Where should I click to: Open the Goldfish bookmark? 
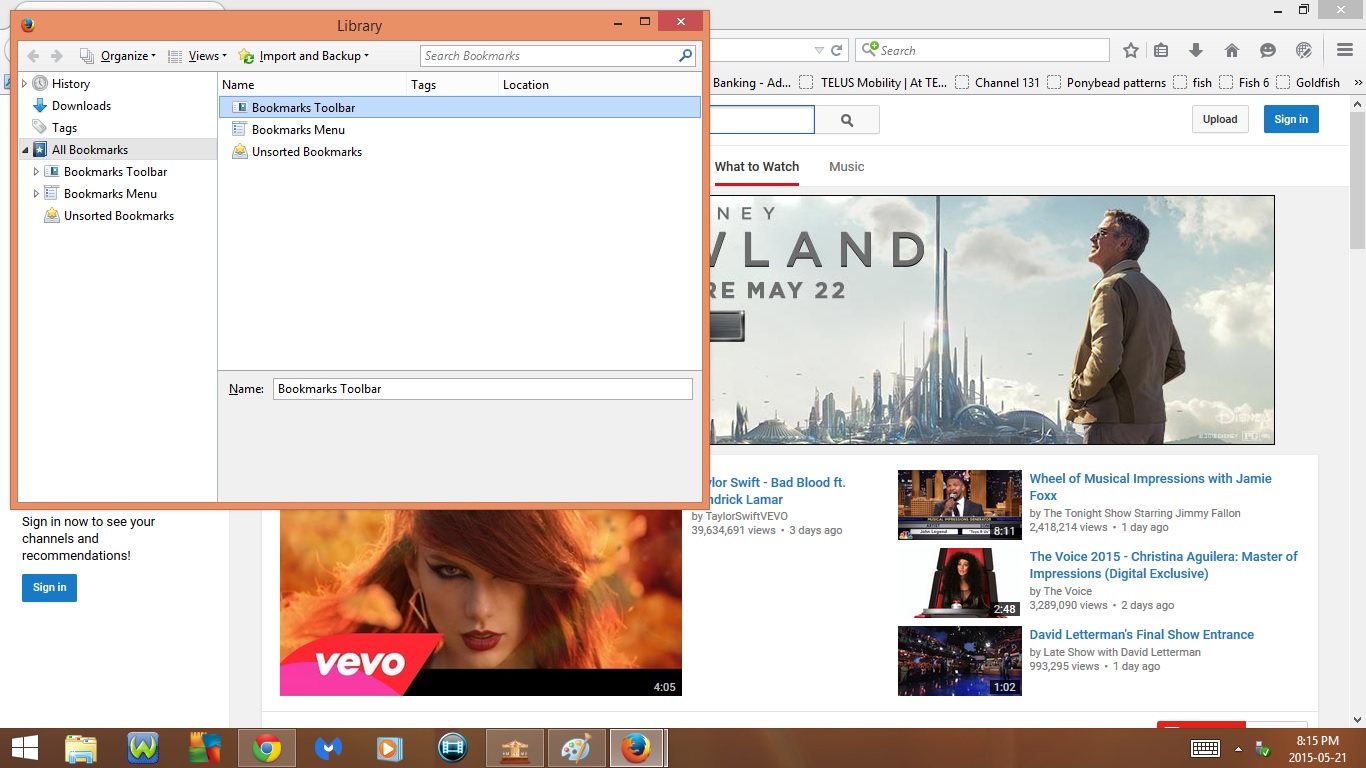point(1308,83)
